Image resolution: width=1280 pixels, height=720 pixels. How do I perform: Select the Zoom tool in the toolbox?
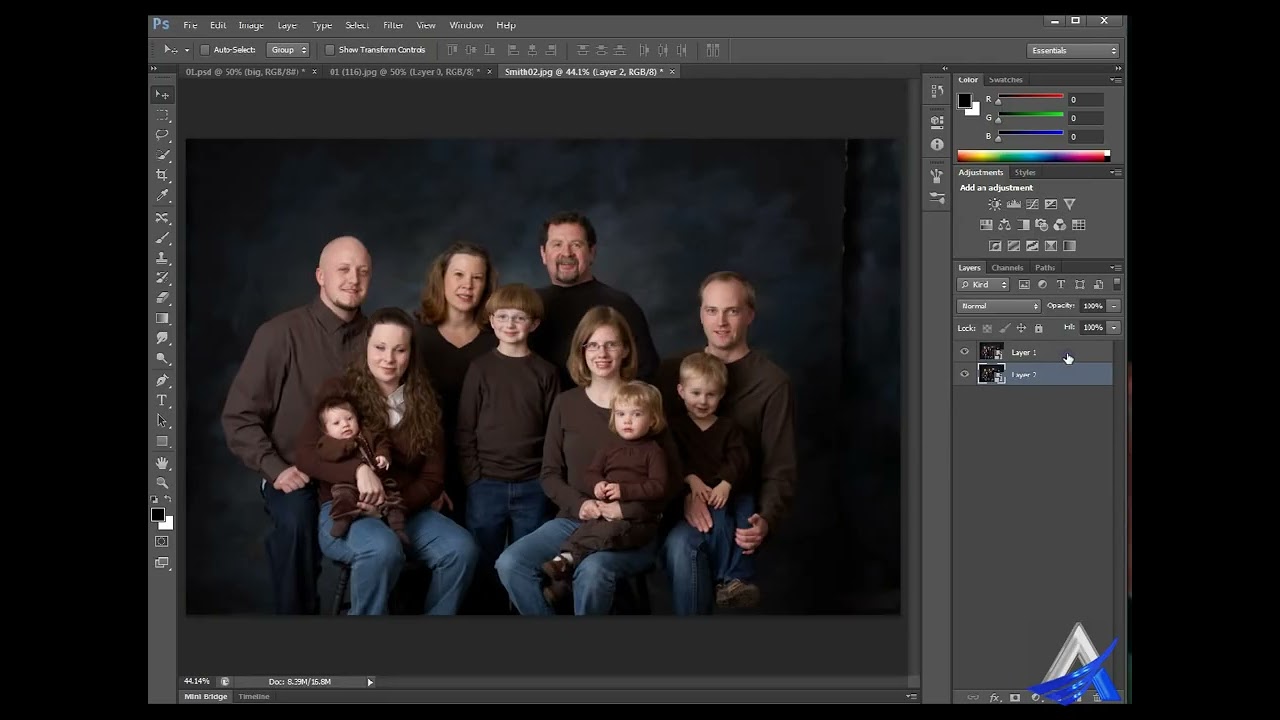click(x=162, y=483)
